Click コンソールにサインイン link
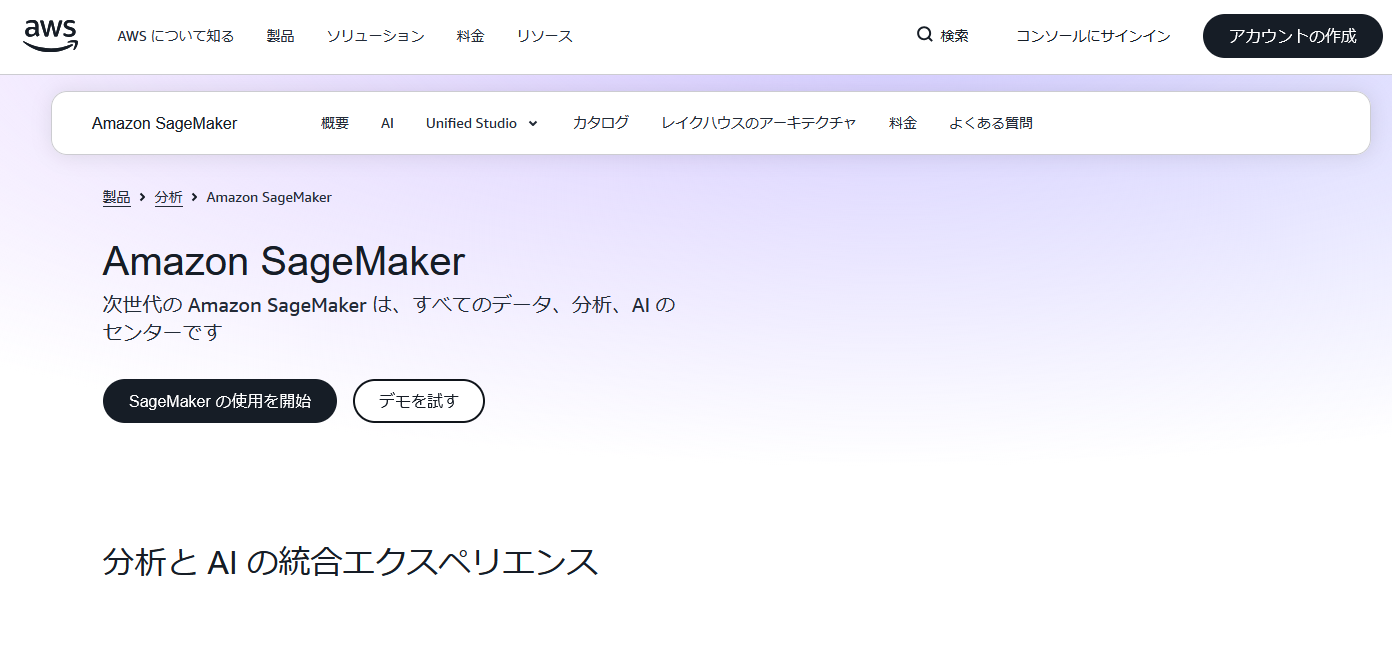 tap(1092, 35)
